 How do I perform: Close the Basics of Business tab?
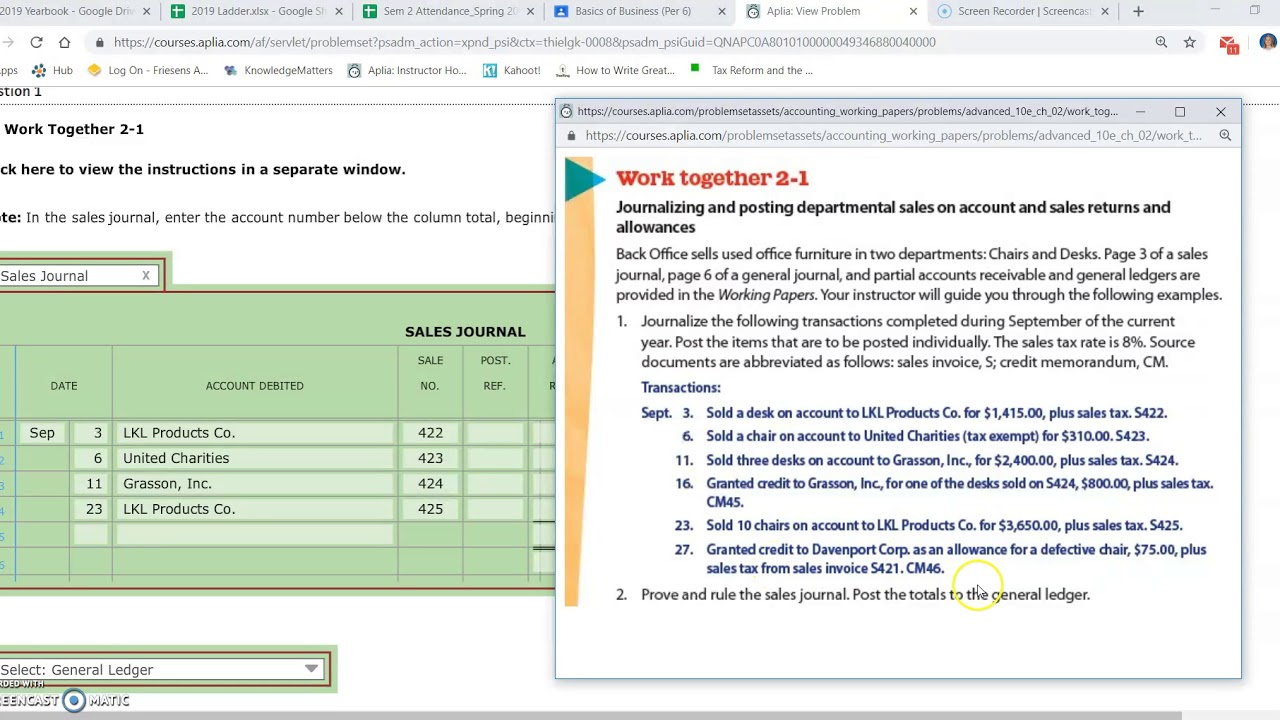point(721,11)
